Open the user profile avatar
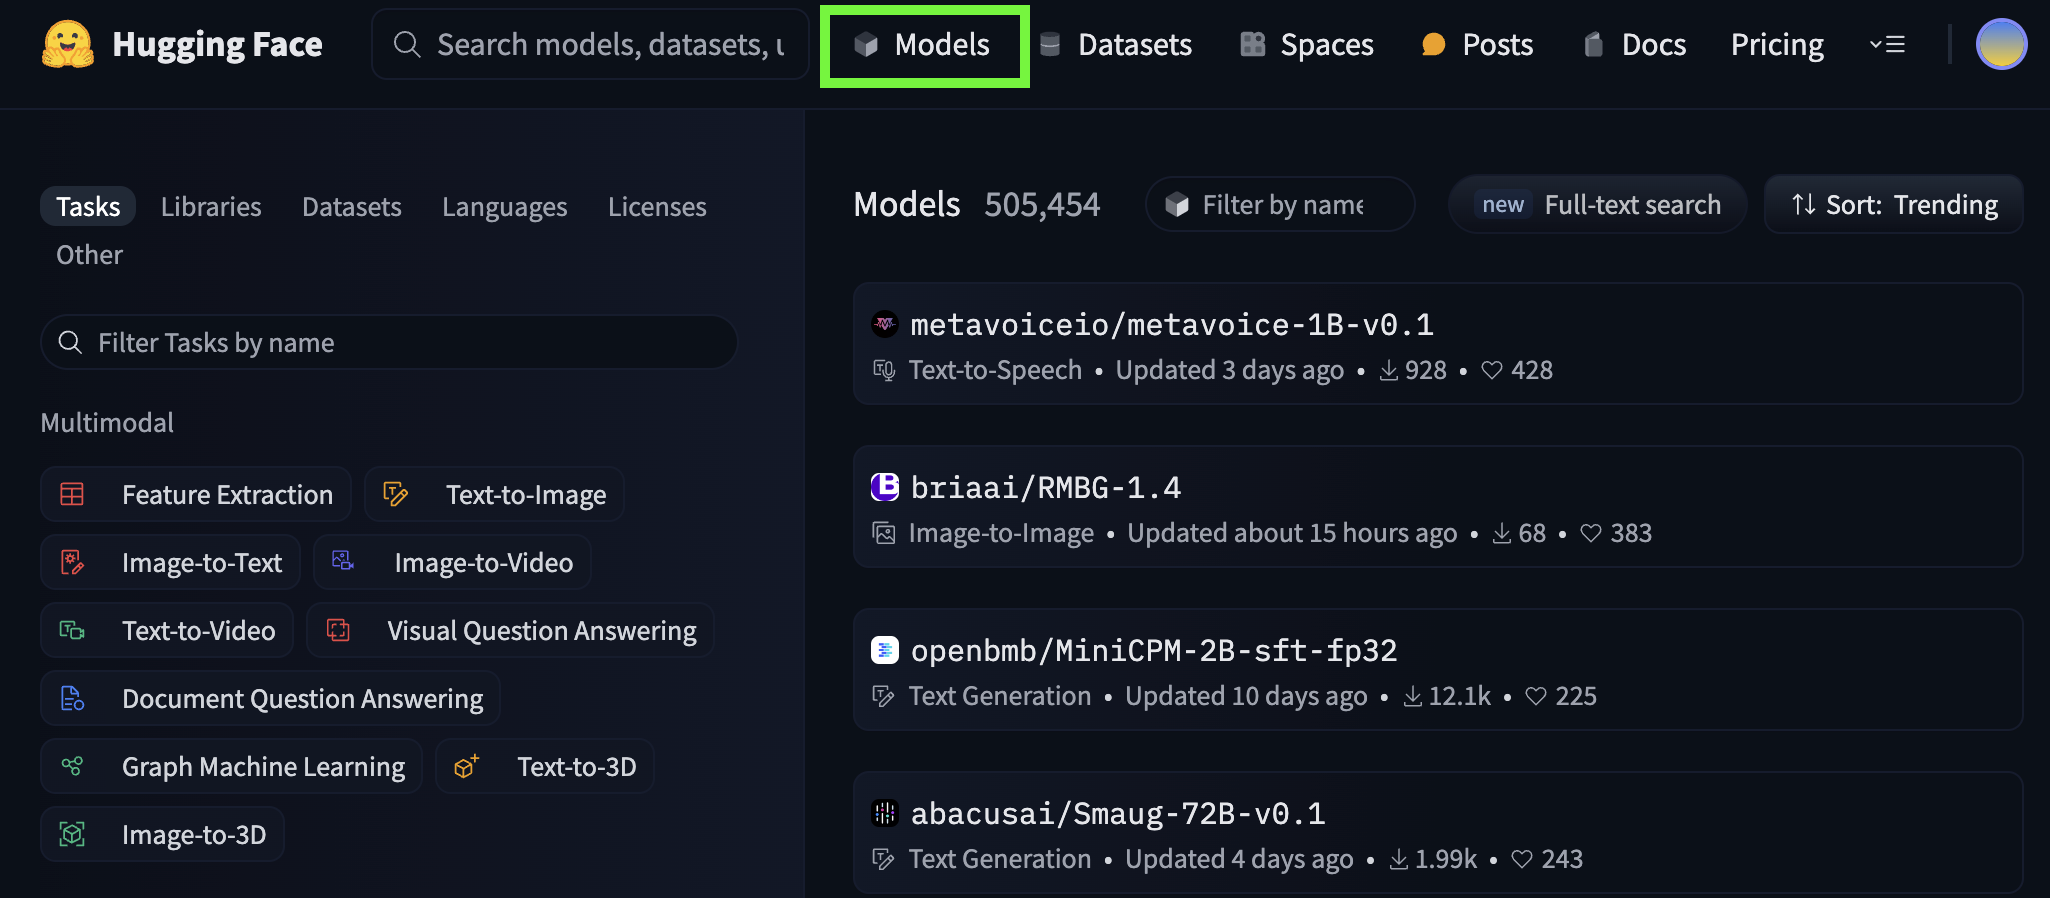This screenshot has width=2050, height=898. coord(2001,45)
